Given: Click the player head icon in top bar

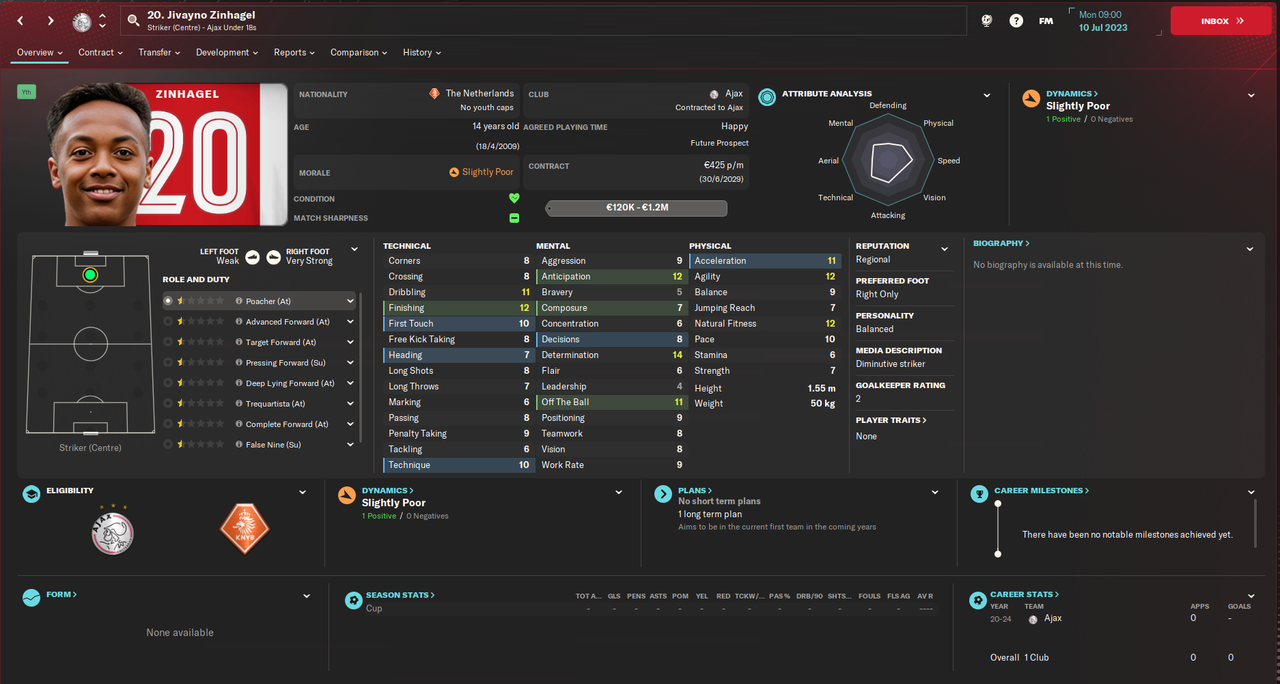Looking at the screenshot, I should (987, 20).
